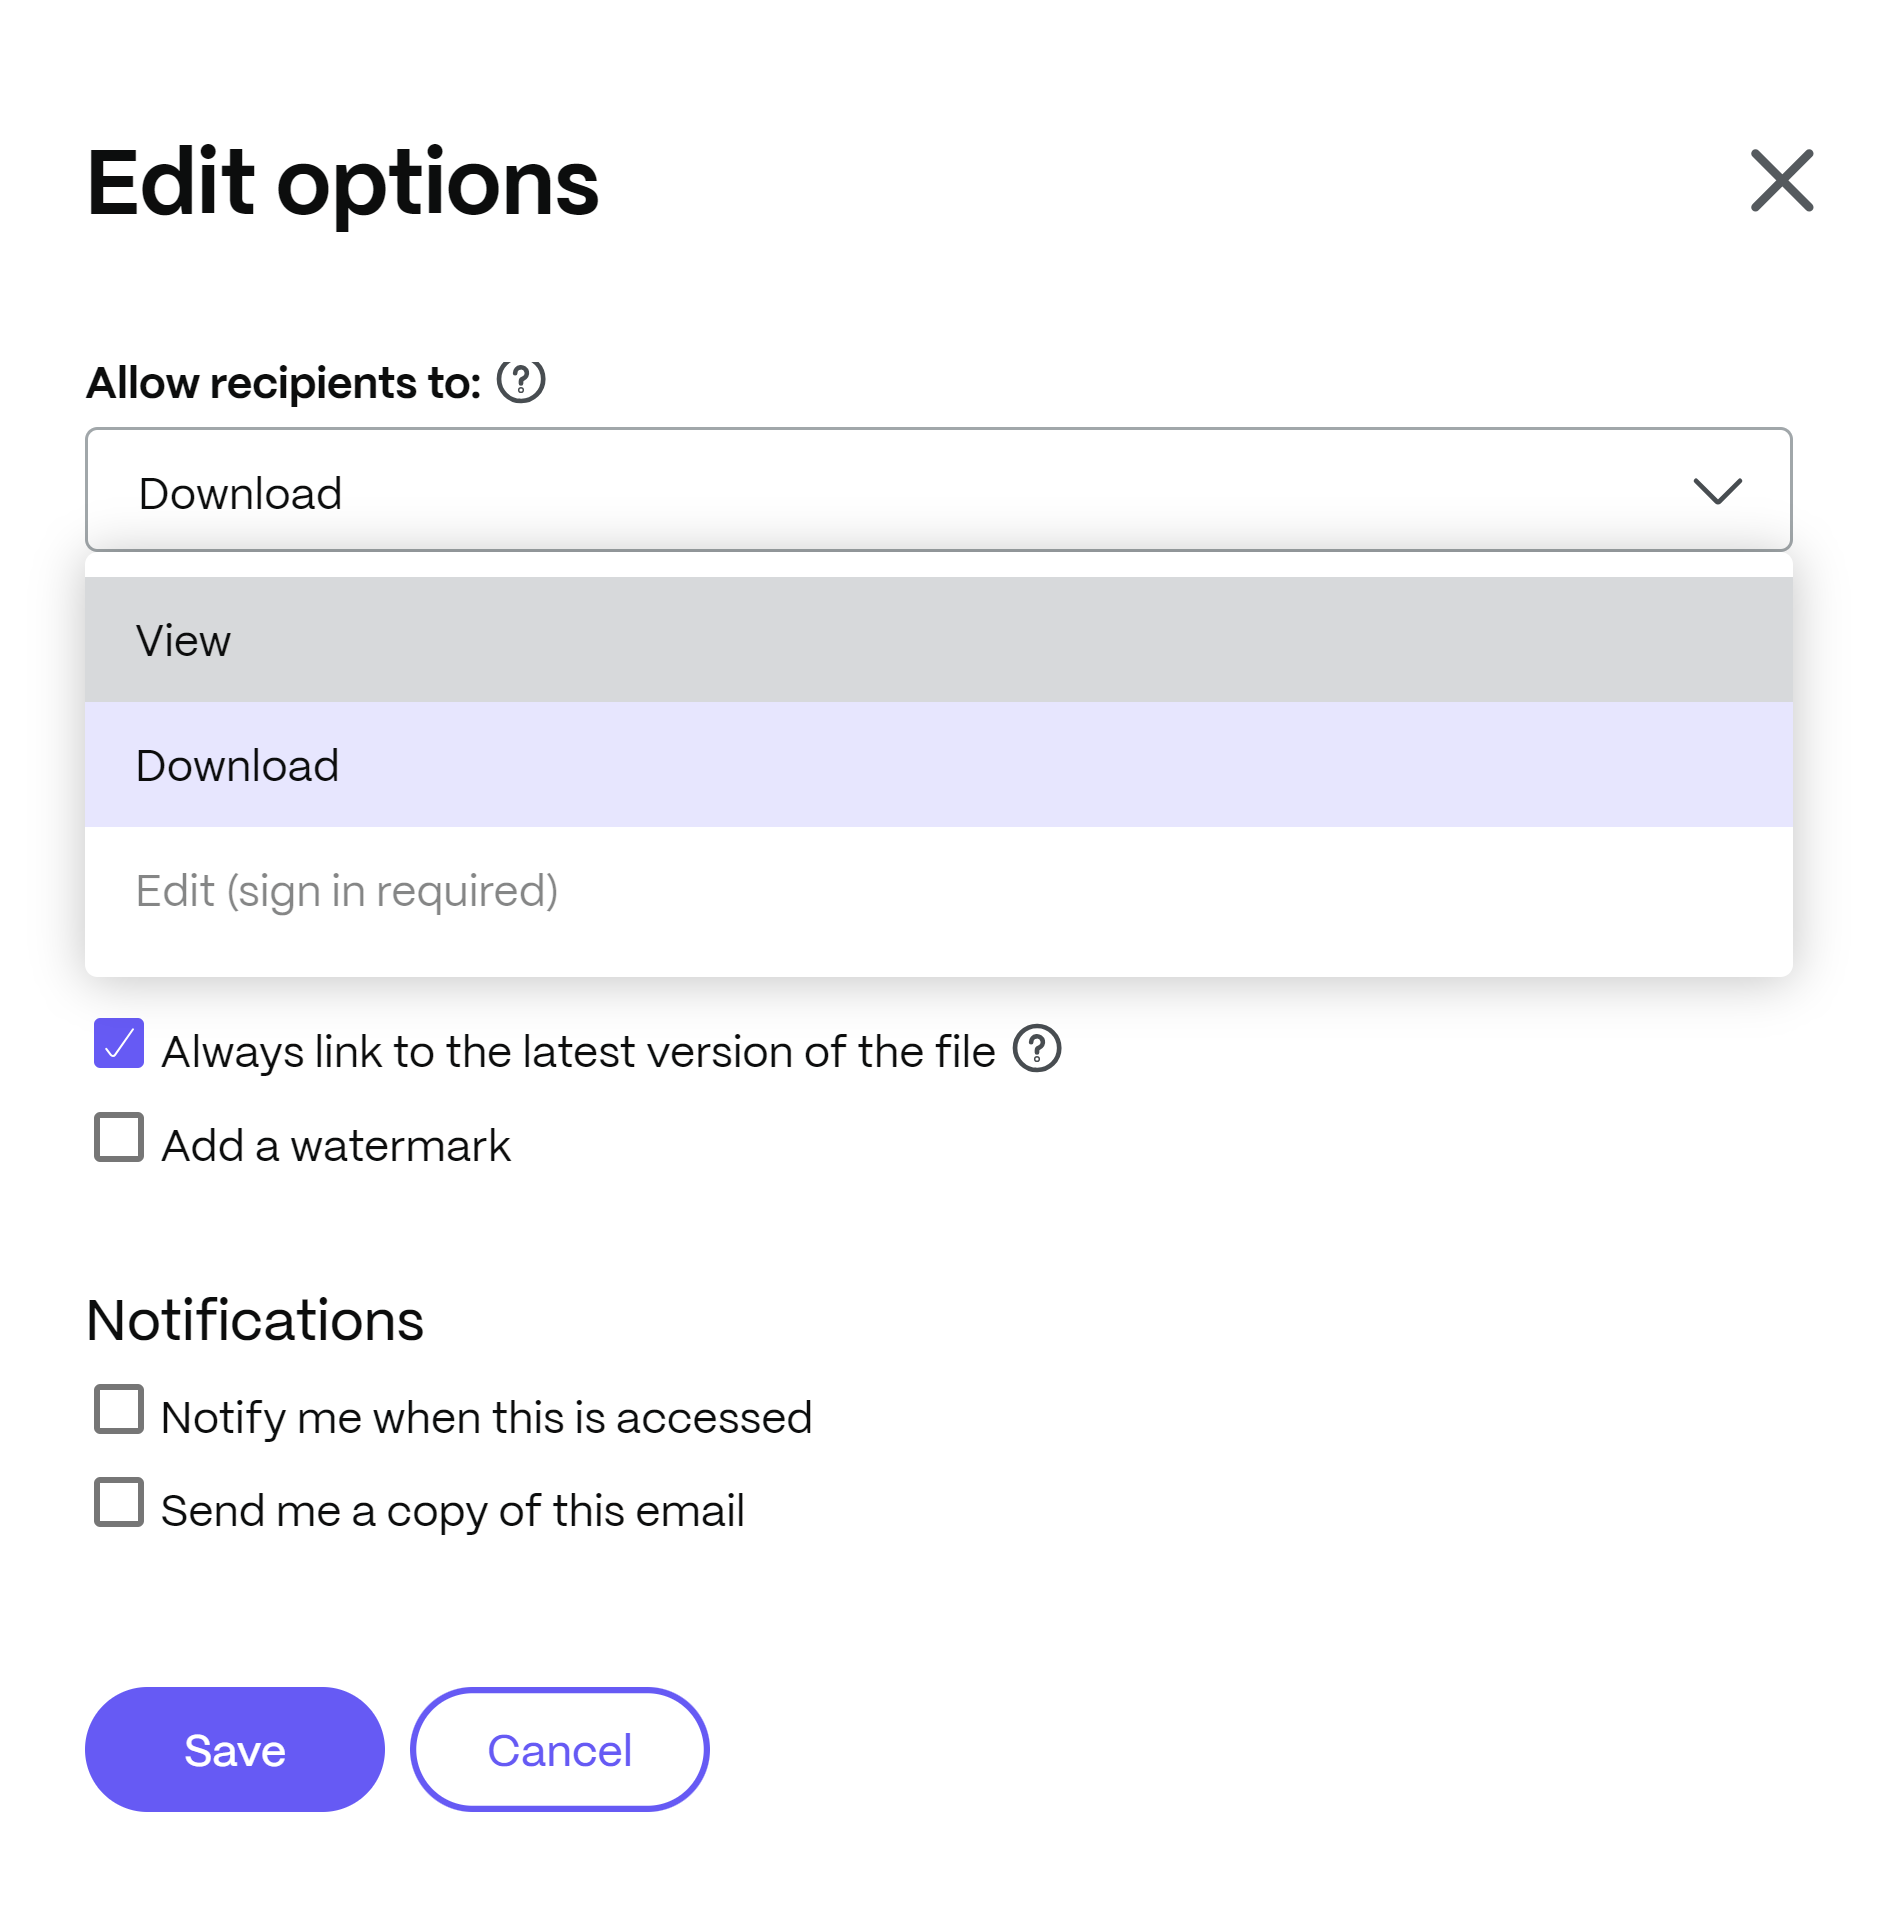Screen dimensions: 1877x1920
Task: Click the 'Allow recipients to:' label
Action: click(284, 383)
